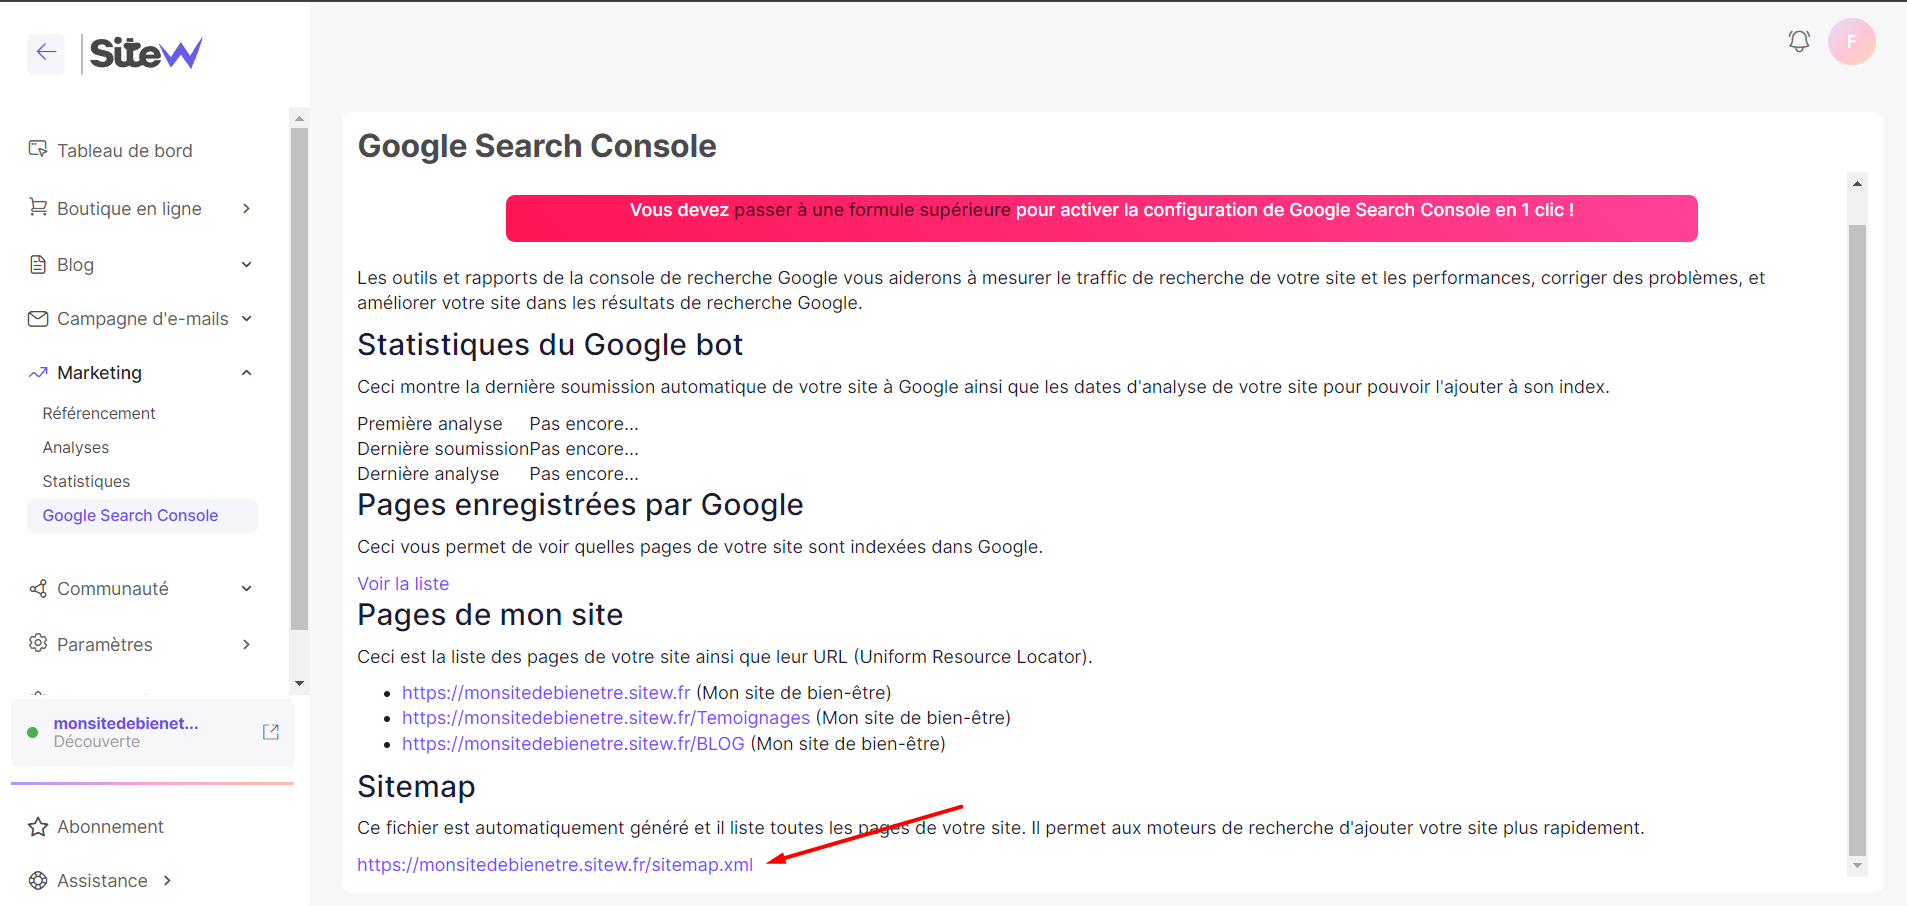Click content panel scroll up arrow

click(1857, 184)
